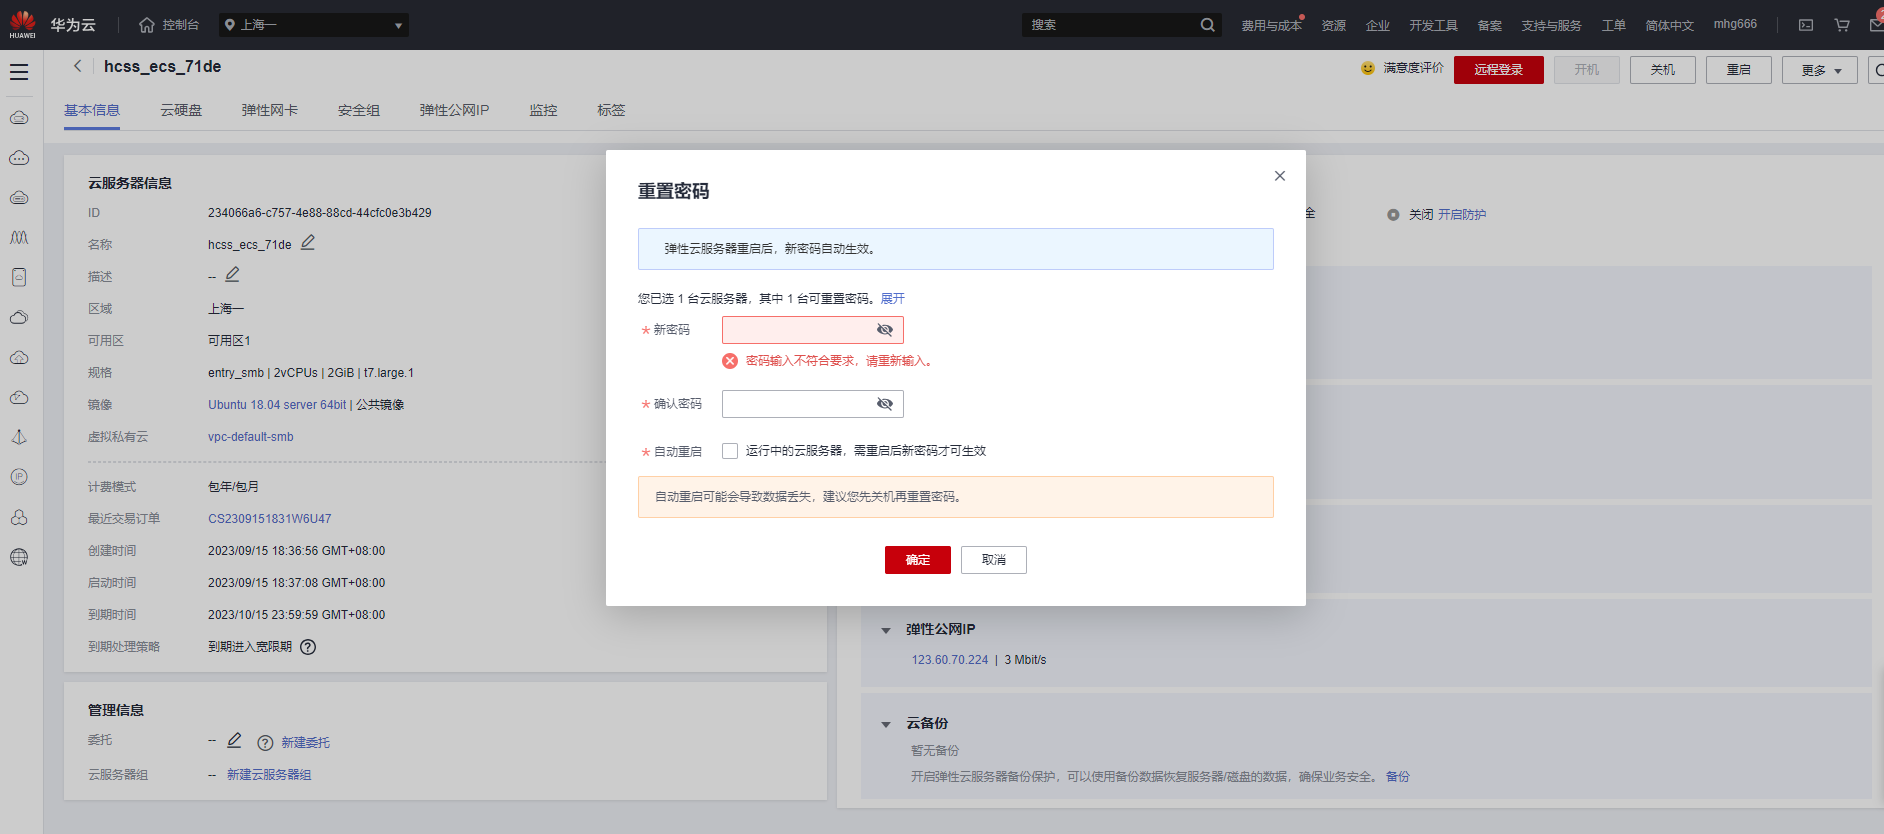
Task: Click the 远程登录 button
Action: 1499,70
